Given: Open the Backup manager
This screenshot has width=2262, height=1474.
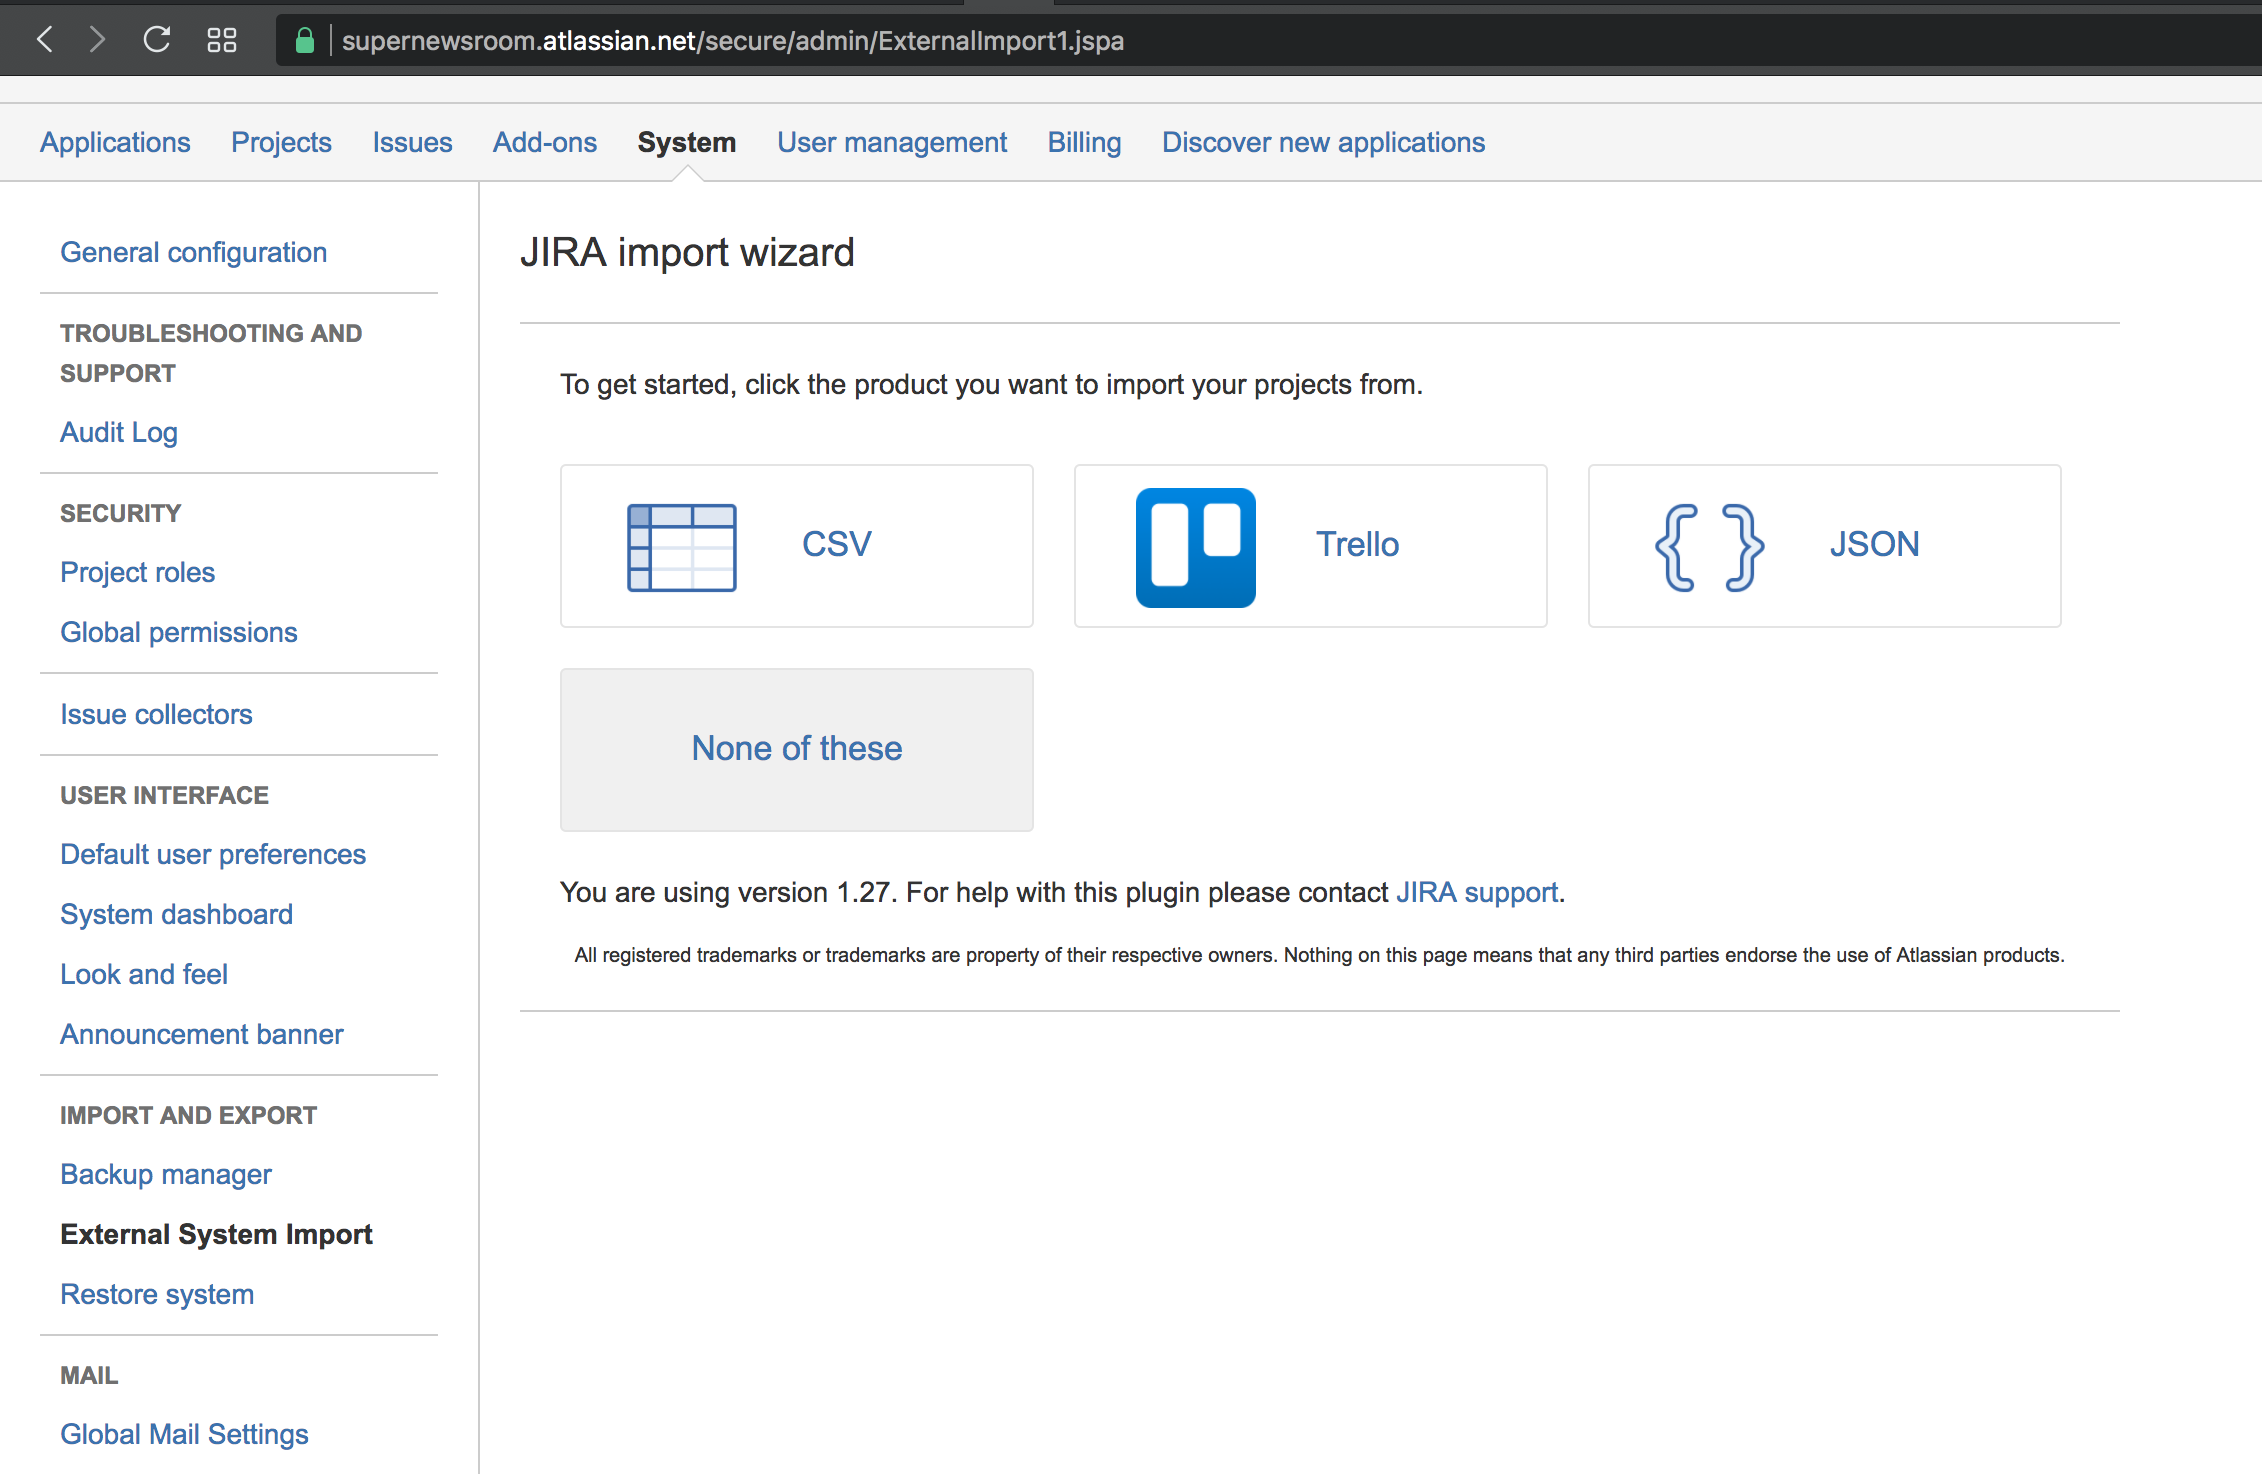Looking at the screenshot, I should pos(166,1173).
